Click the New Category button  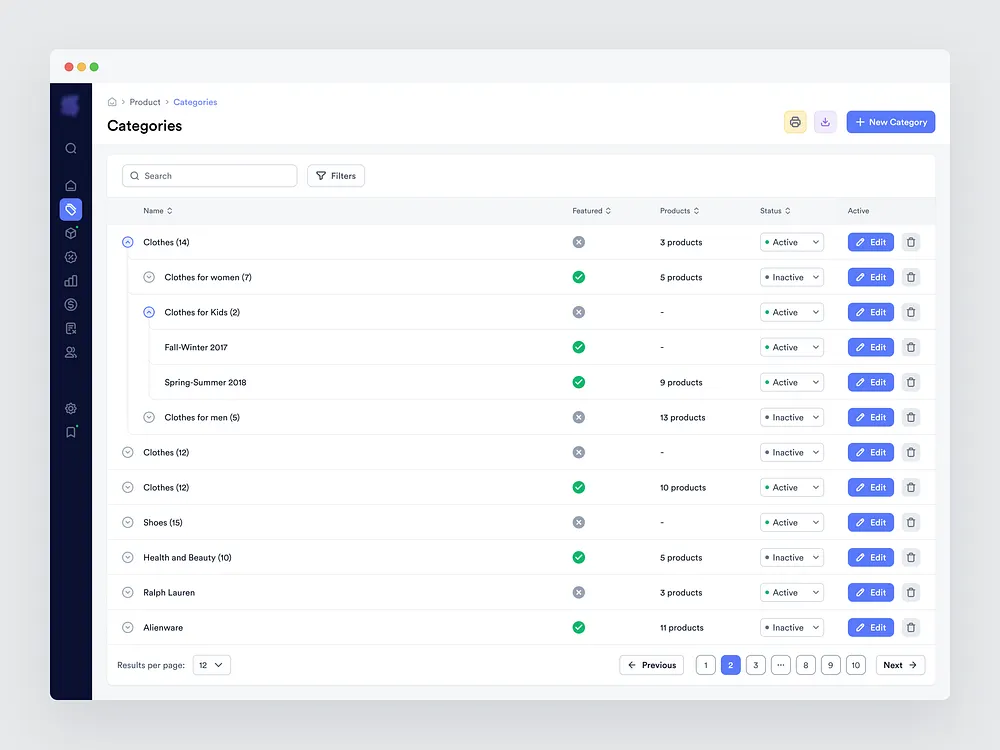(x=890, y=122)
